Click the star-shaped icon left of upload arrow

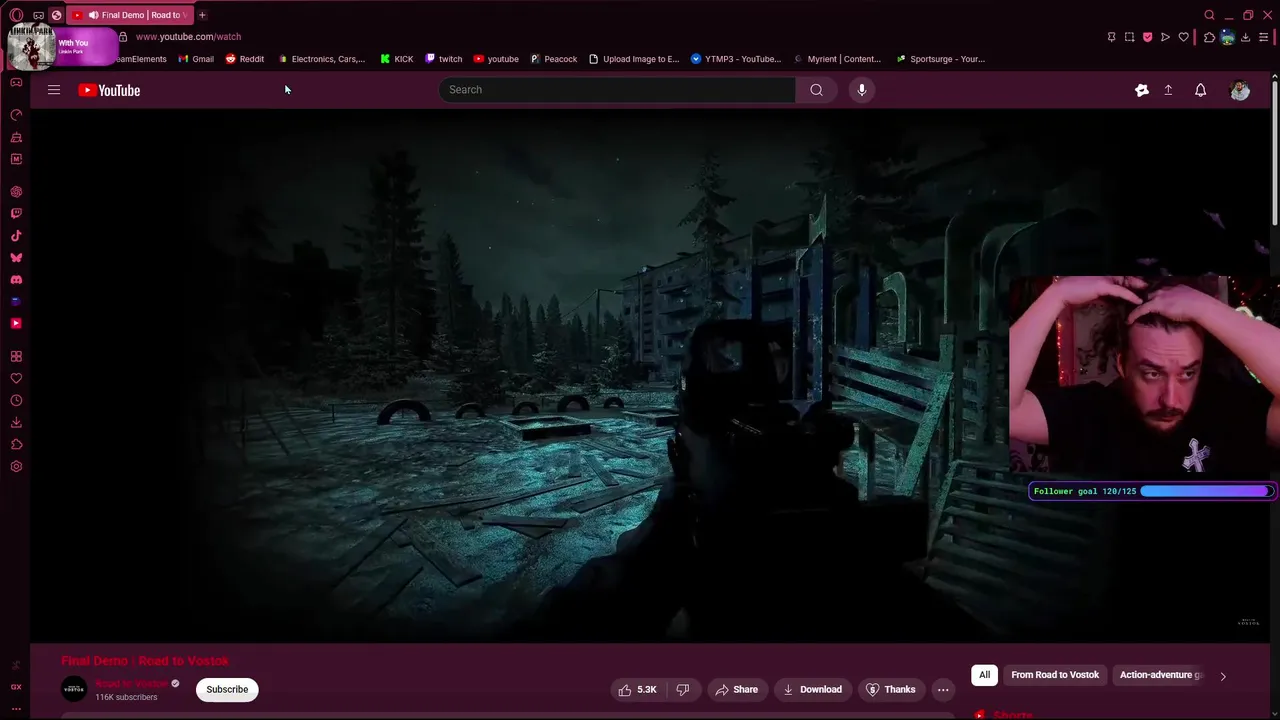tap(1142, 90)
